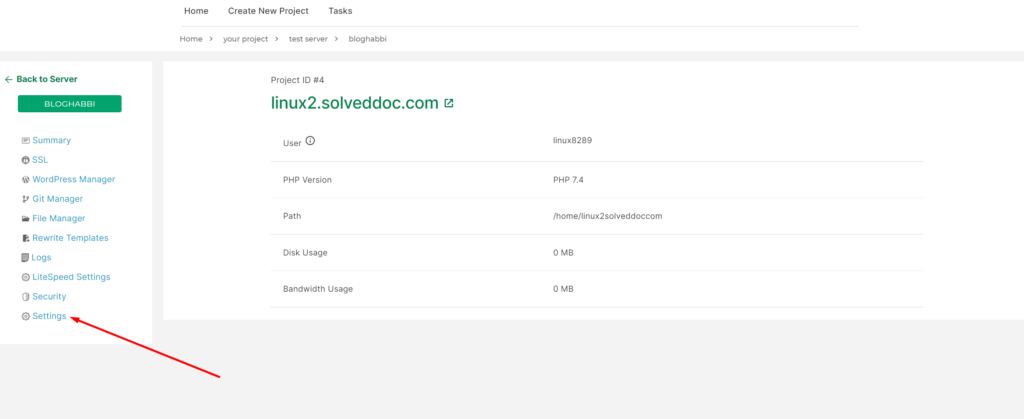Open WordPress Manager link
This screenshot has height=419, width=1024.
[74, 179]
